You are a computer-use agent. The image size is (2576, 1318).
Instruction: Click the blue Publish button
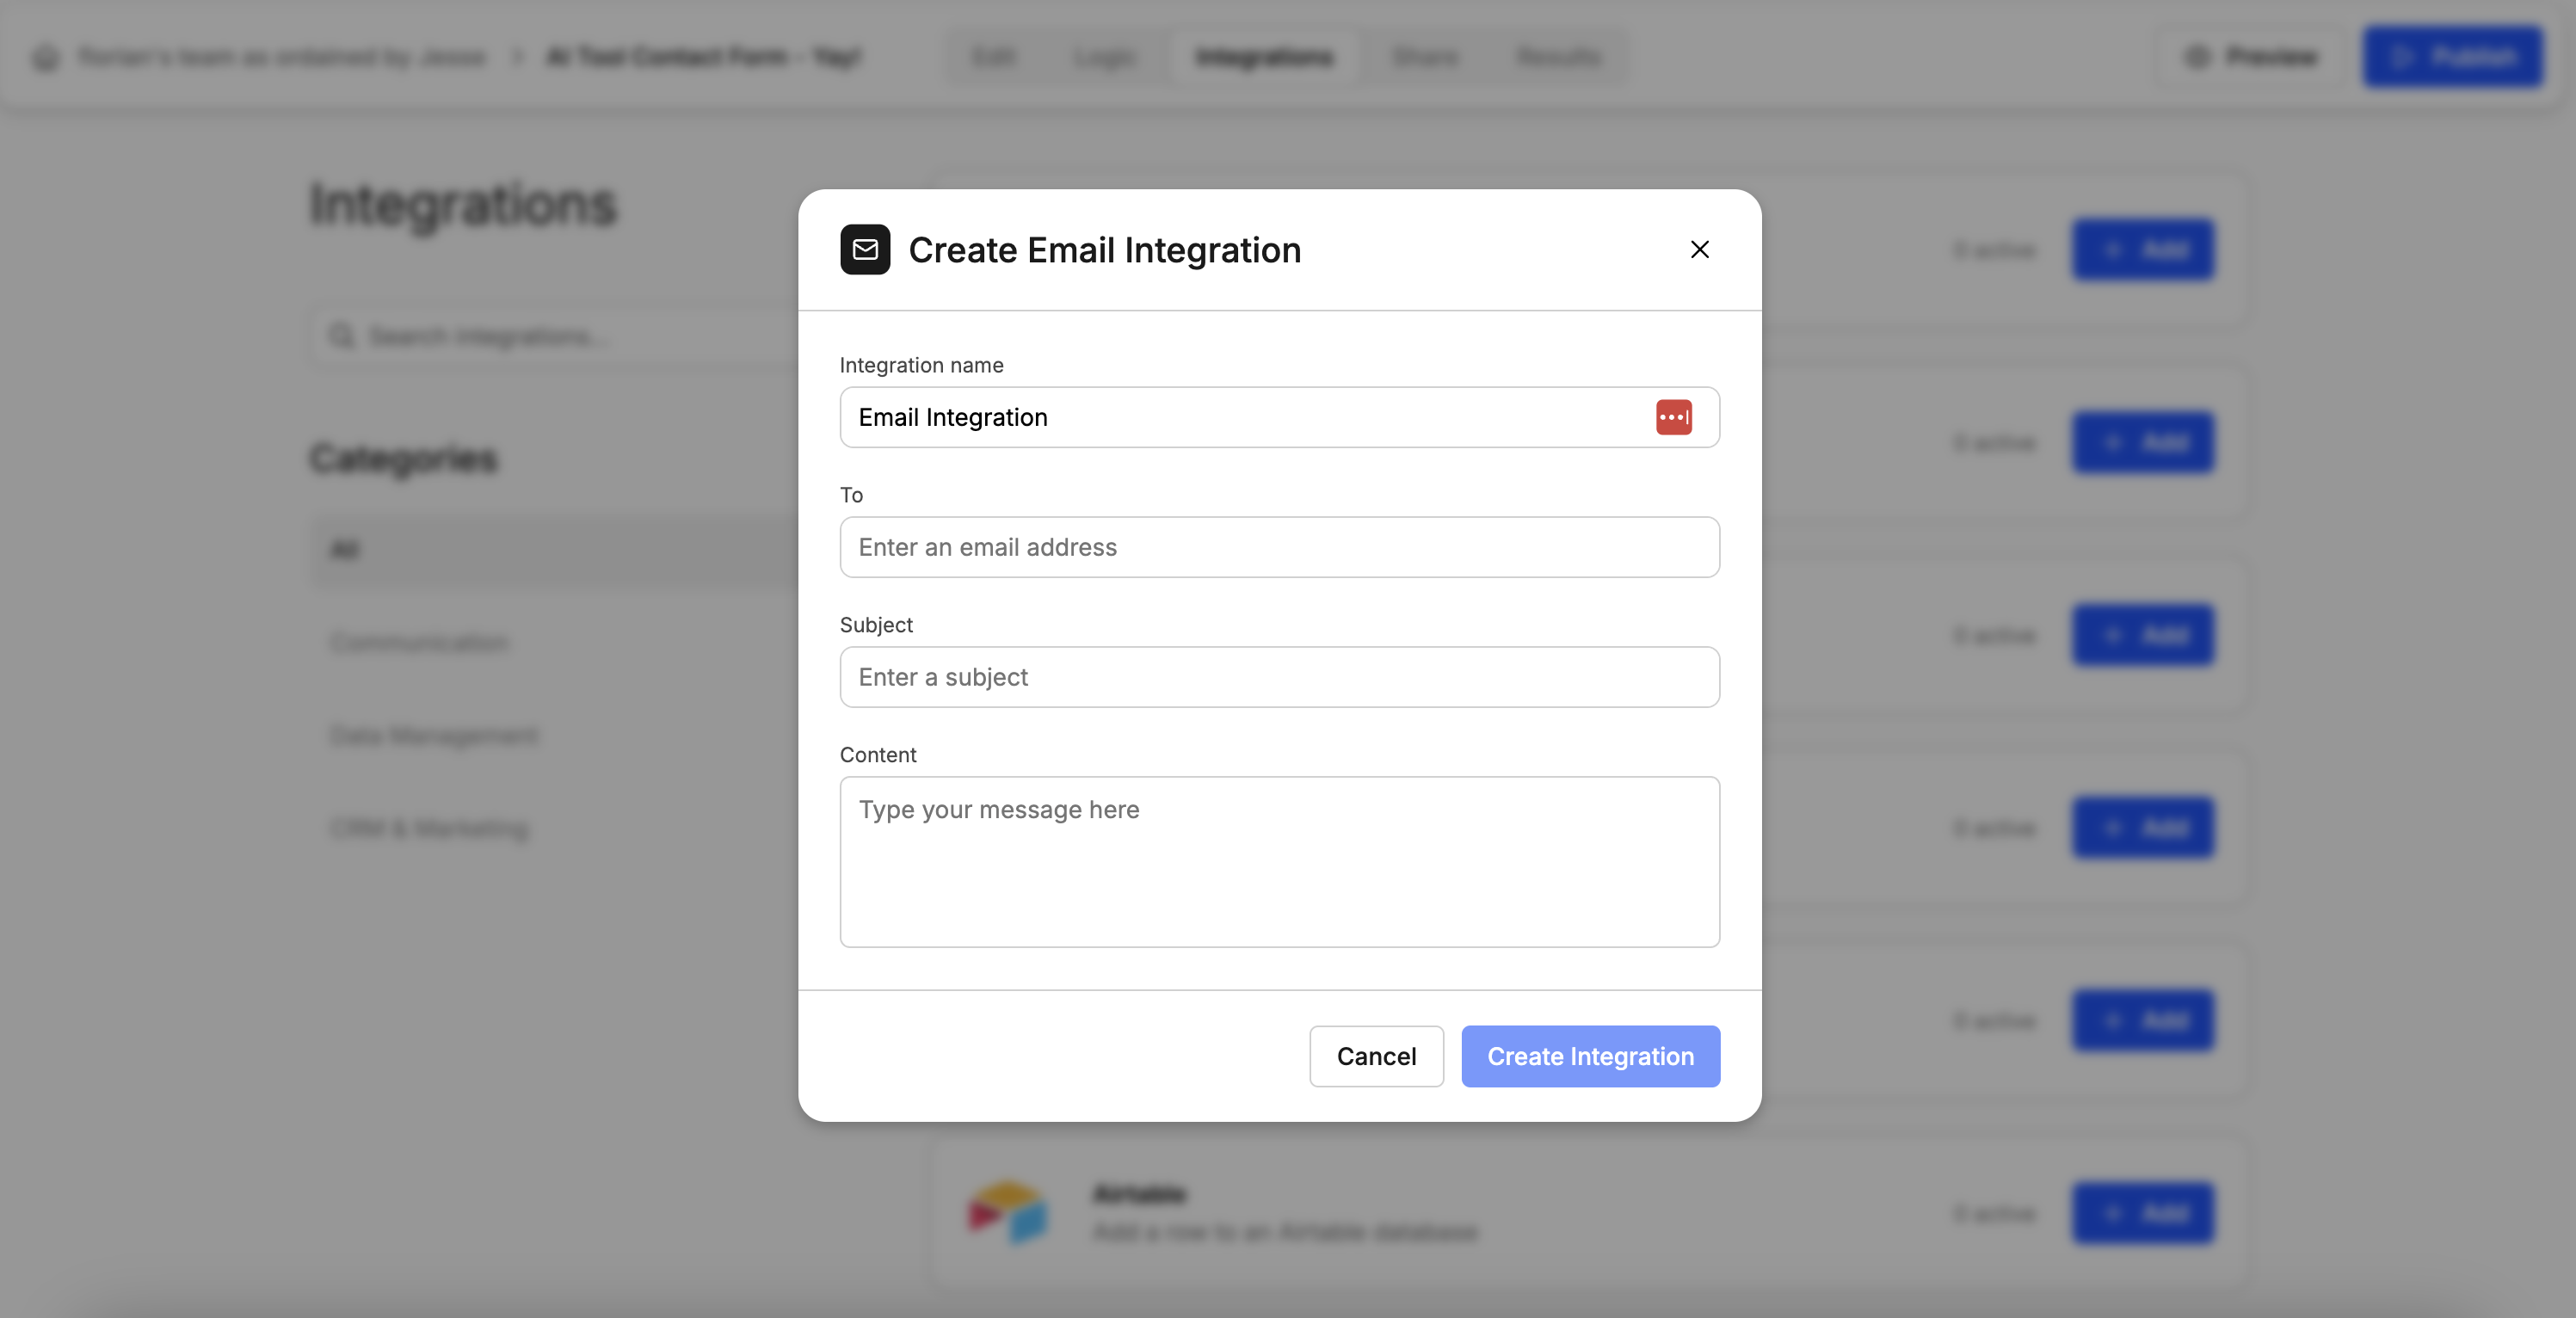(x=2452, y=57)
